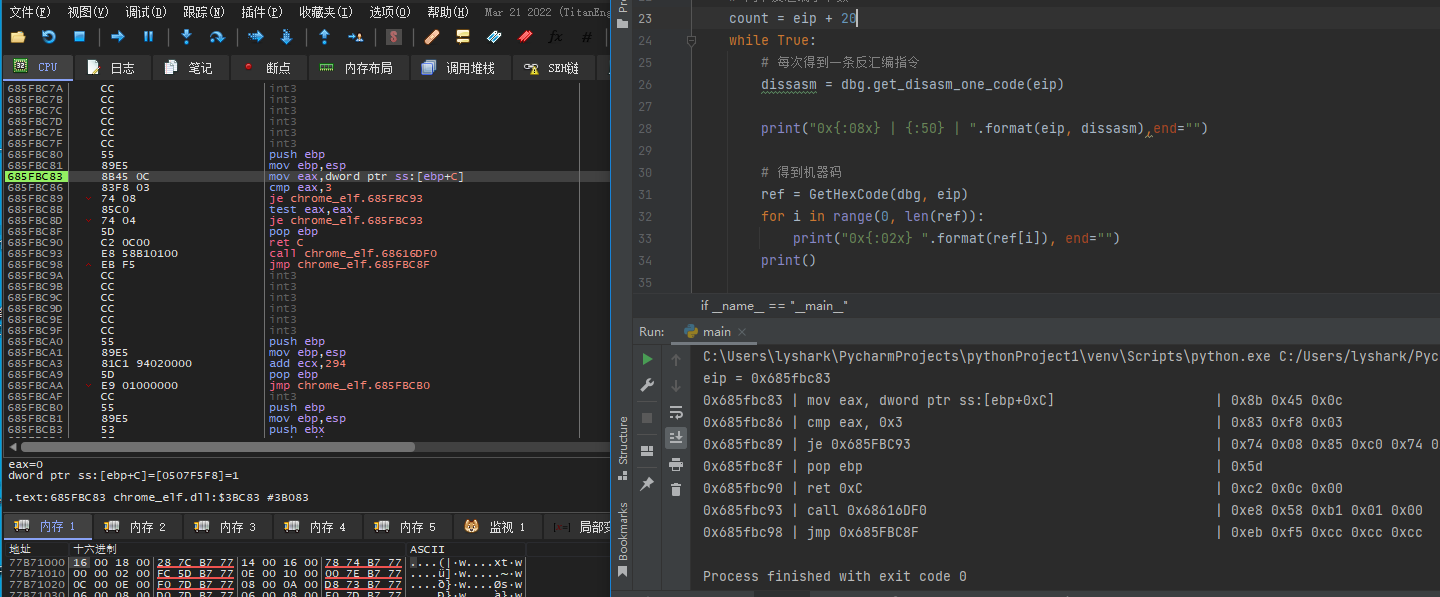Viewport: 1440px width, 597px height.
Task: Open the 跟踪(N) menu
Action: click(205, 12)
